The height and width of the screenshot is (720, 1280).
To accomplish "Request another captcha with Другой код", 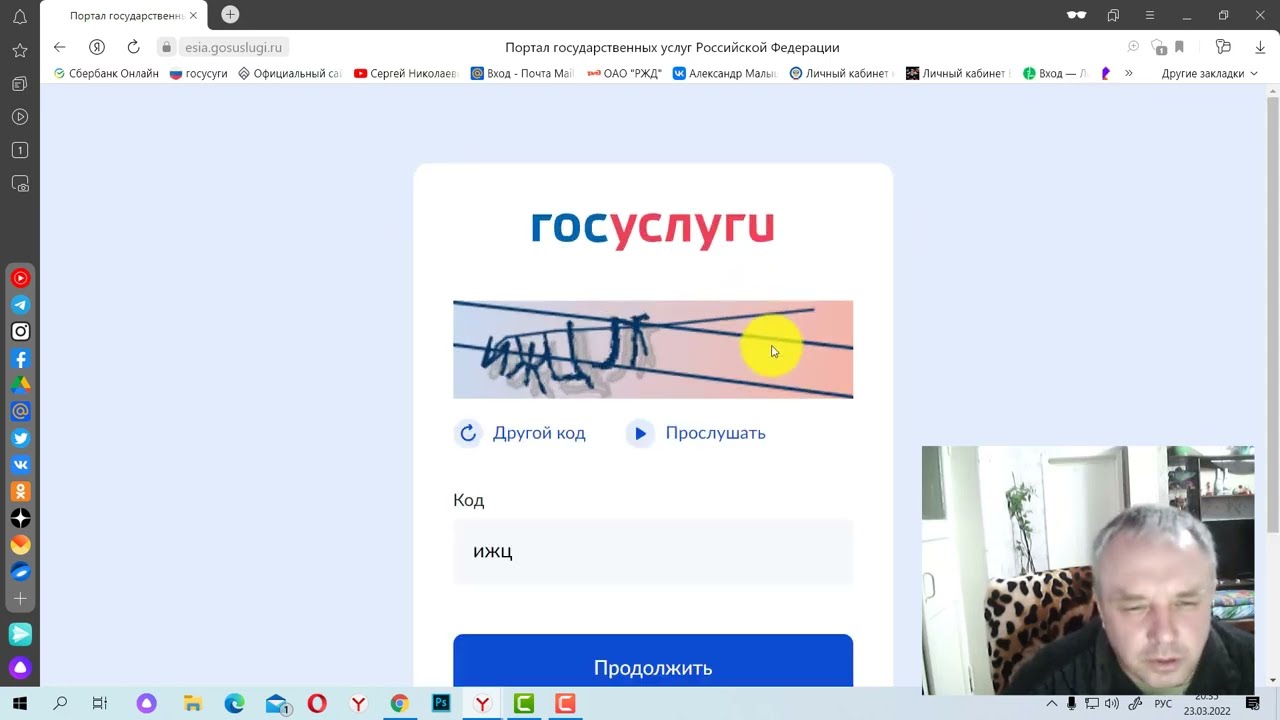I will point(520,433).
